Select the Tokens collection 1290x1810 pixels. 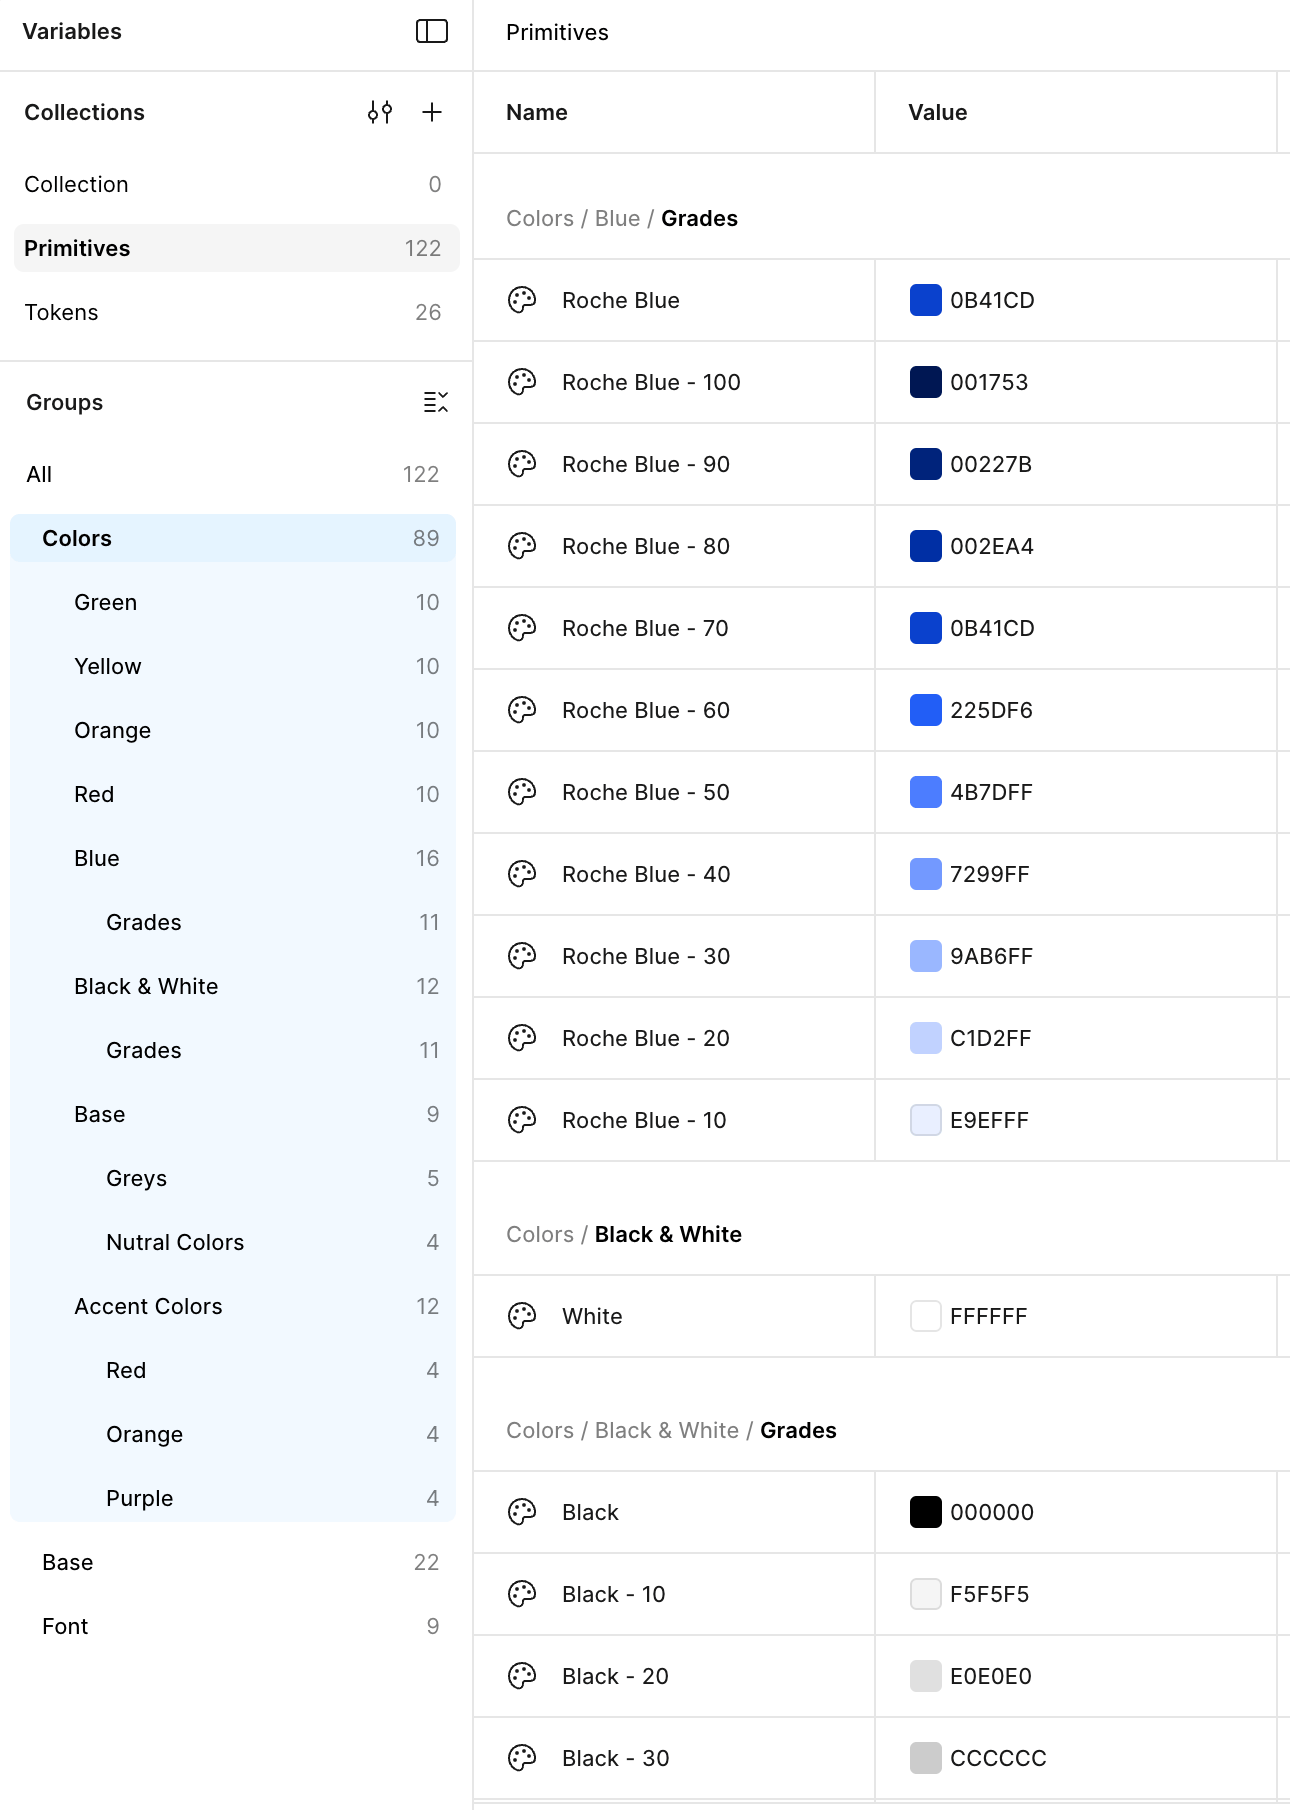tap(62, 312)
